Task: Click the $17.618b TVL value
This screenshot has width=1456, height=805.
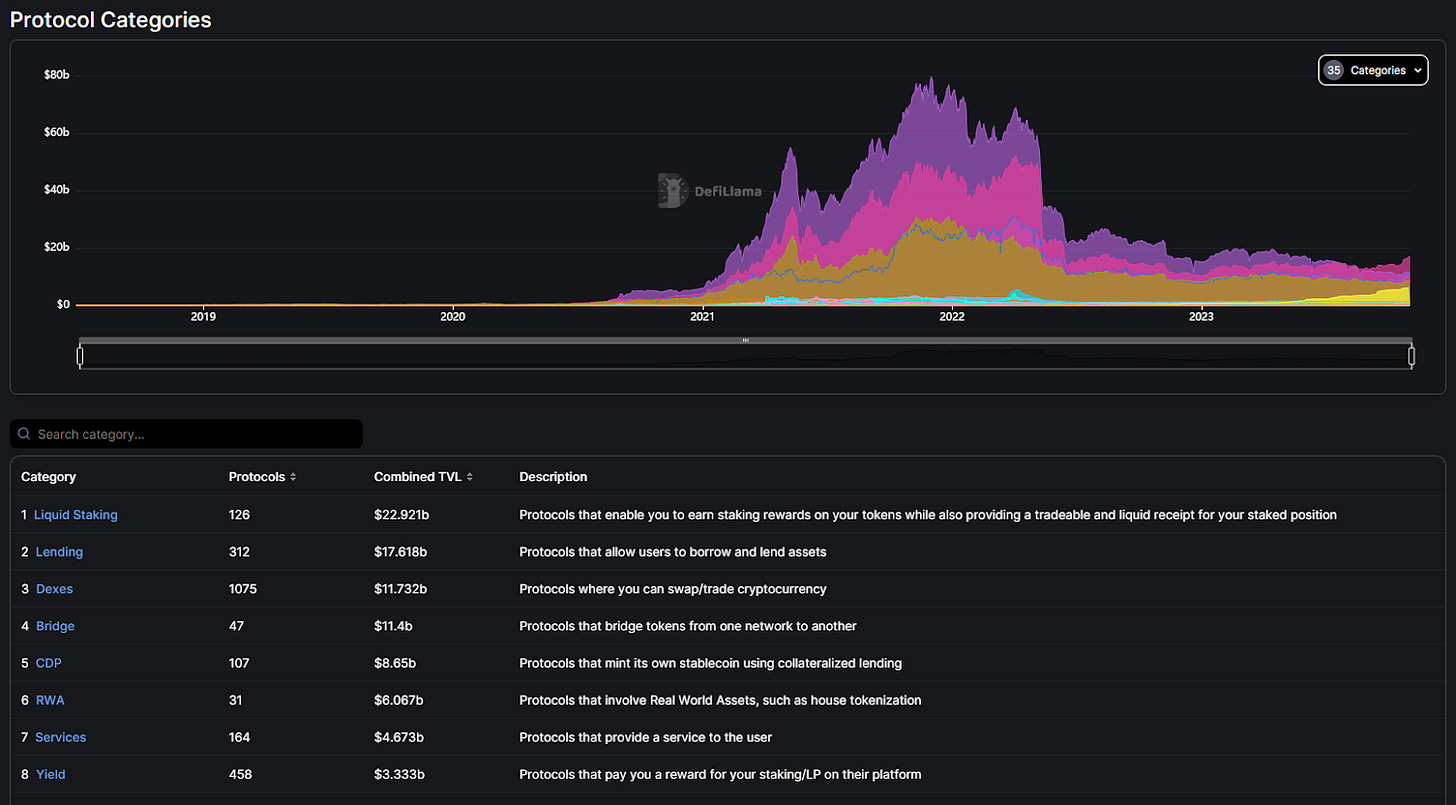Action: pos(401,552)
